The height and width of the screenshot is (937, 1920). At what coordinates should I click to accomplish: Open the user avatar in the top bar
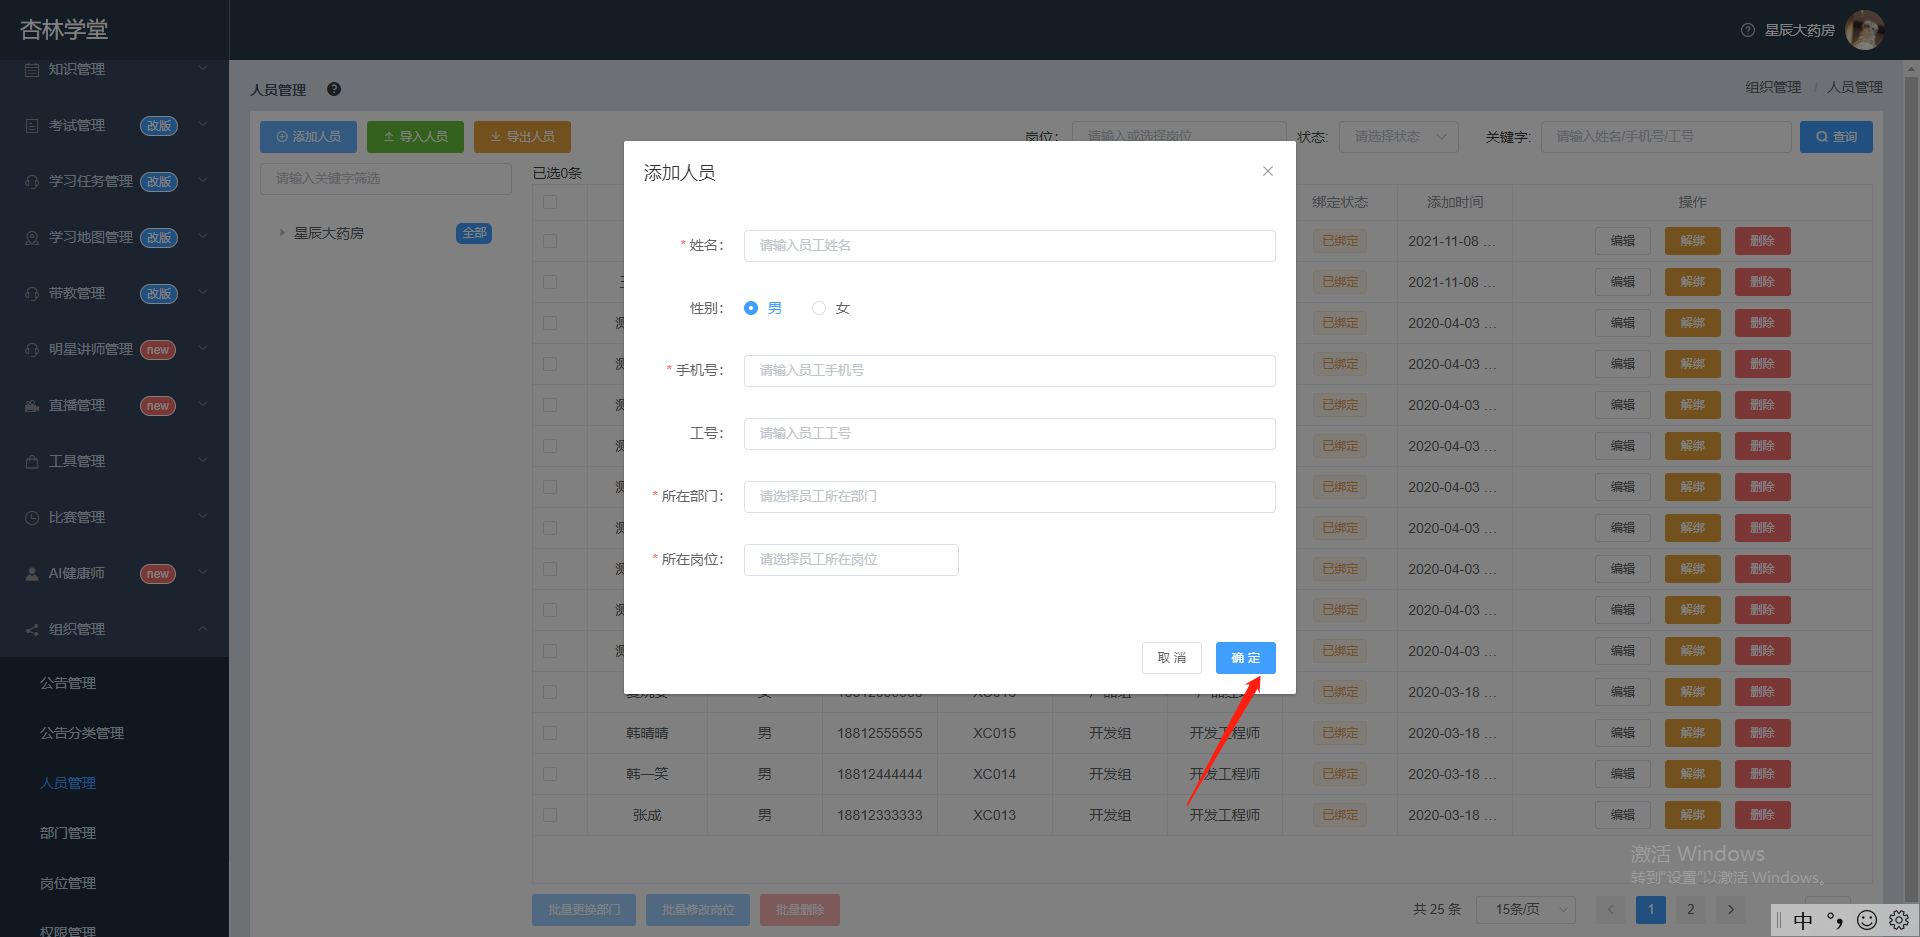(1864, 30)
